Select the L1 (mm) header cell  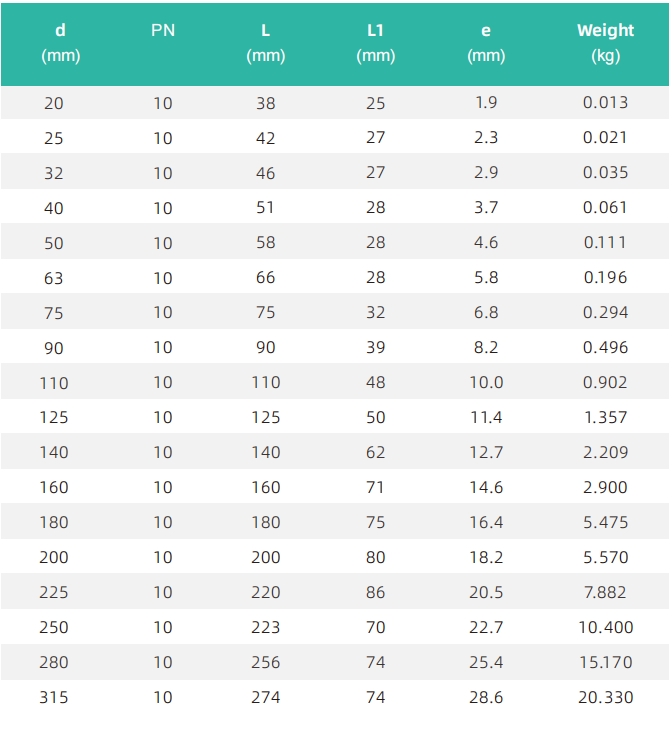point(375,43)
